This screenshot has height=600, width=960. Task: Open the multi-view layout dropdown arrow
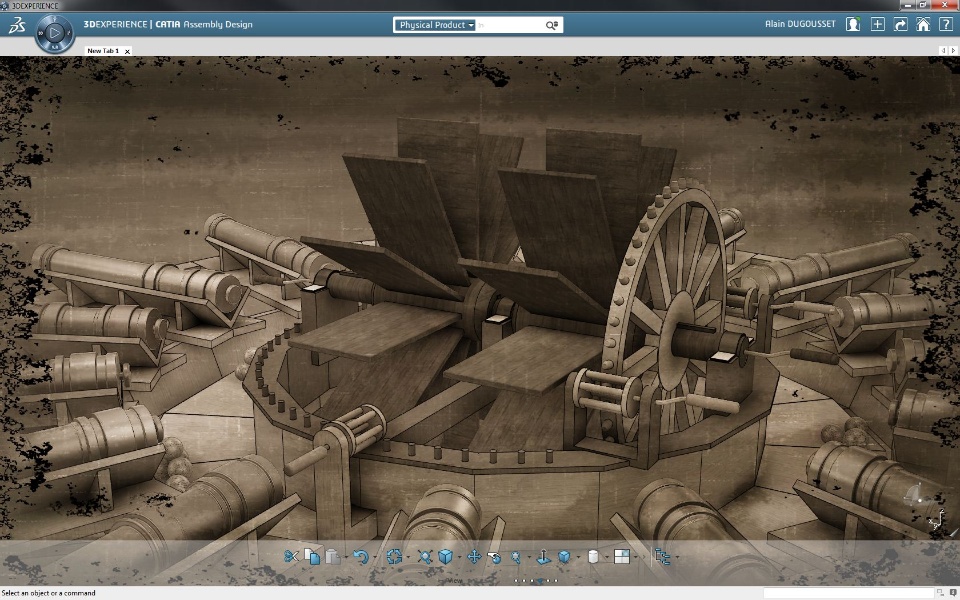(636, 557)
